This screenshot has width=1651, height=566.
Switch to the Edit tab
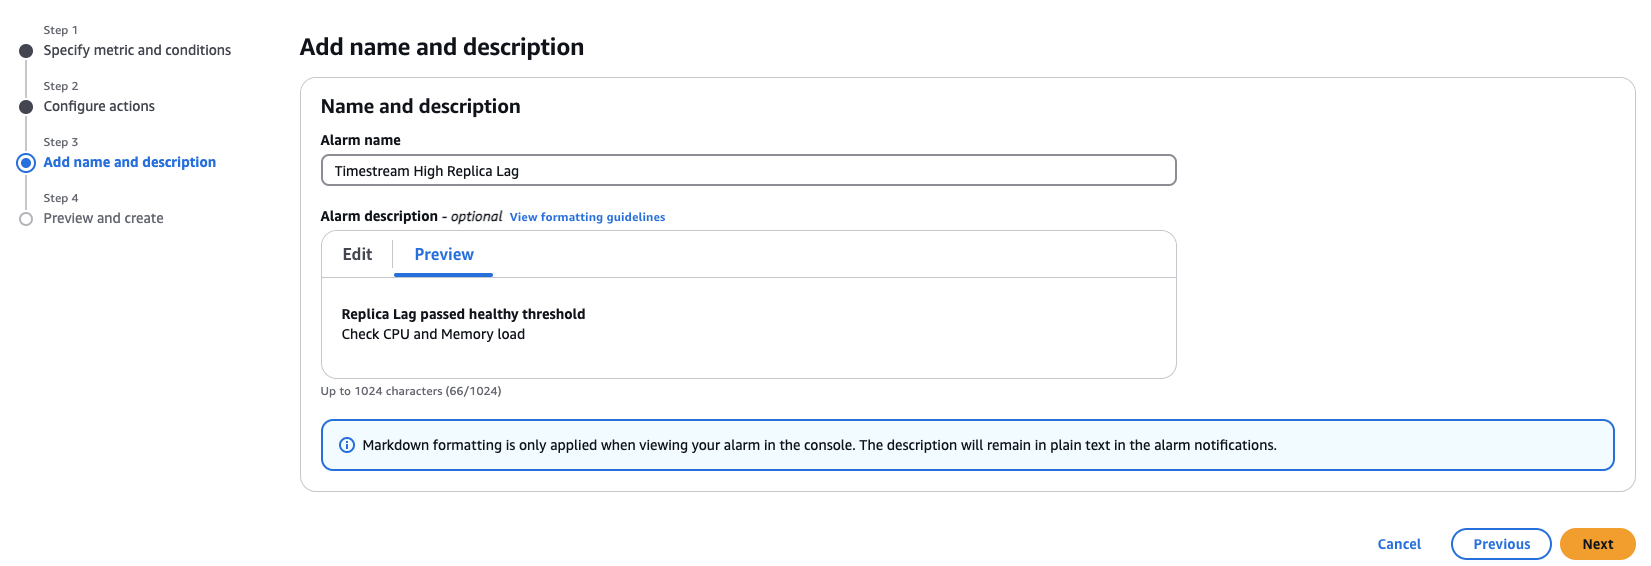click(x=357, y=254)
